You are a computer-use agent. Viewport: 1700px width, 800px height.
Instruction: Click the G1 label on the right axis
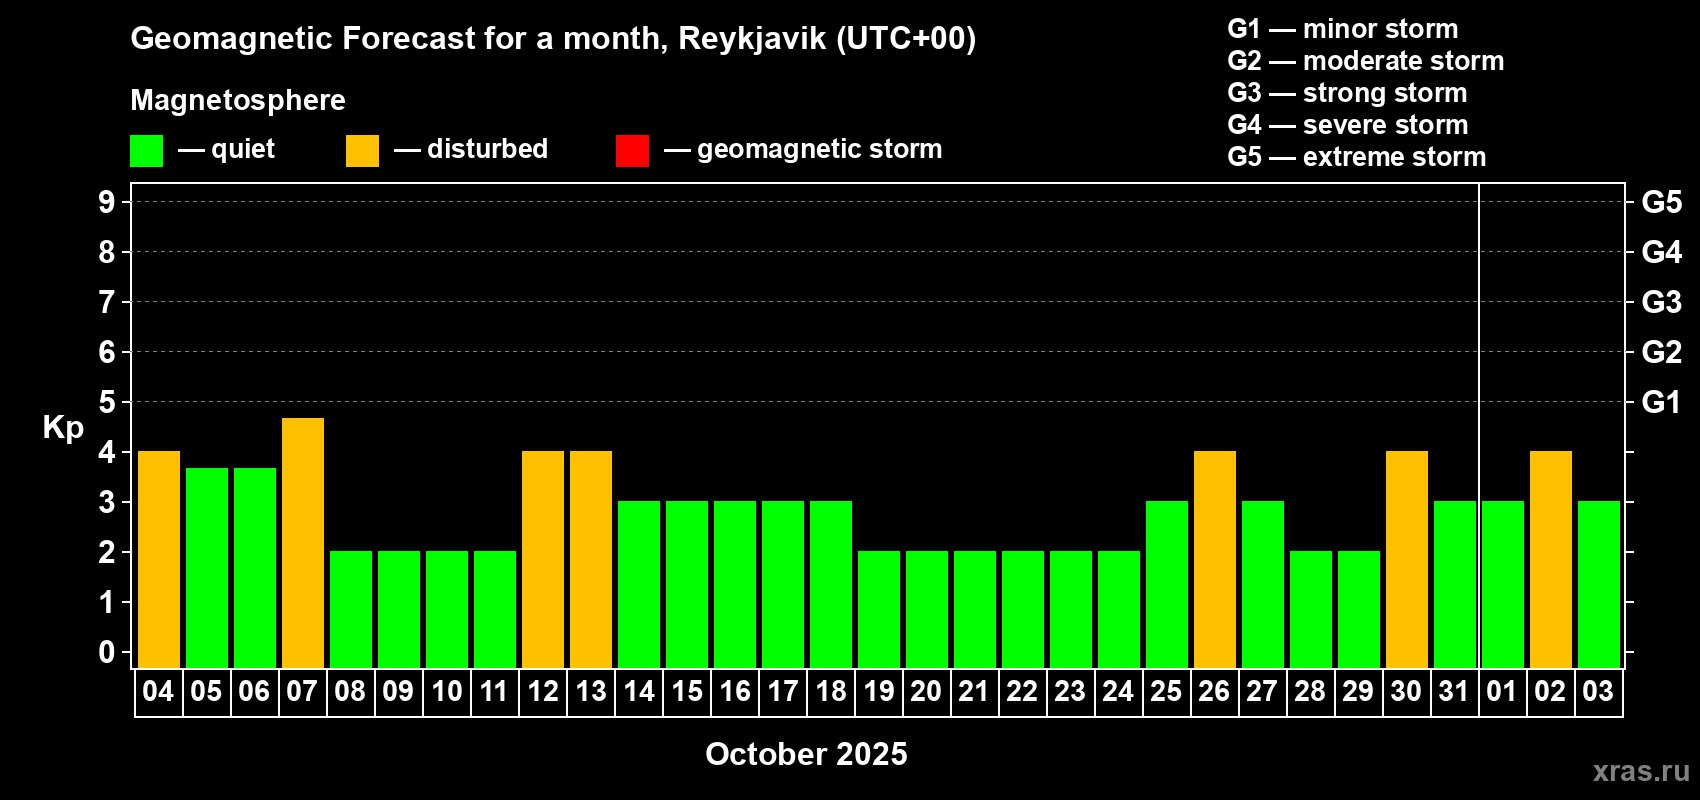[x=1662, y=402]
